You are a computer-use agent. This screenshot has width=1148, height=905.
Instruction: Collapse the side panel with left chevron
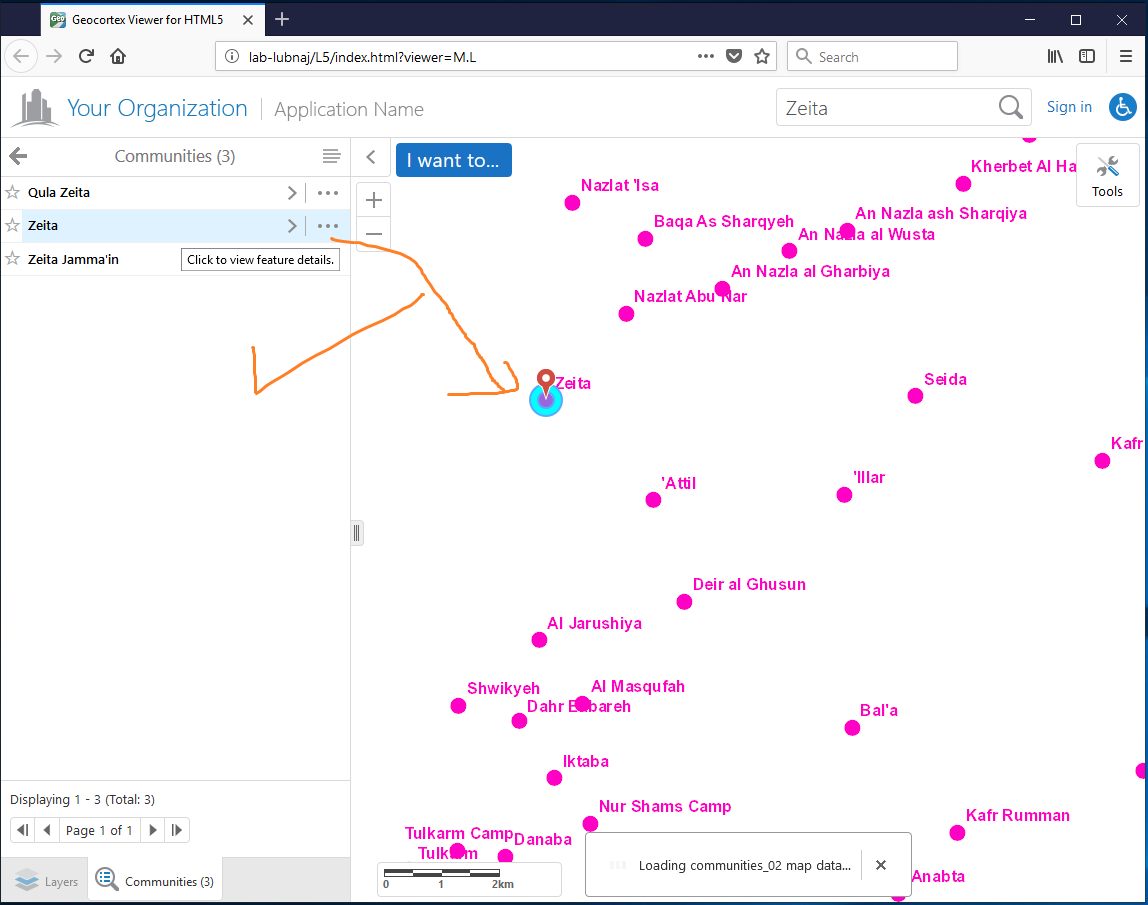371,157
